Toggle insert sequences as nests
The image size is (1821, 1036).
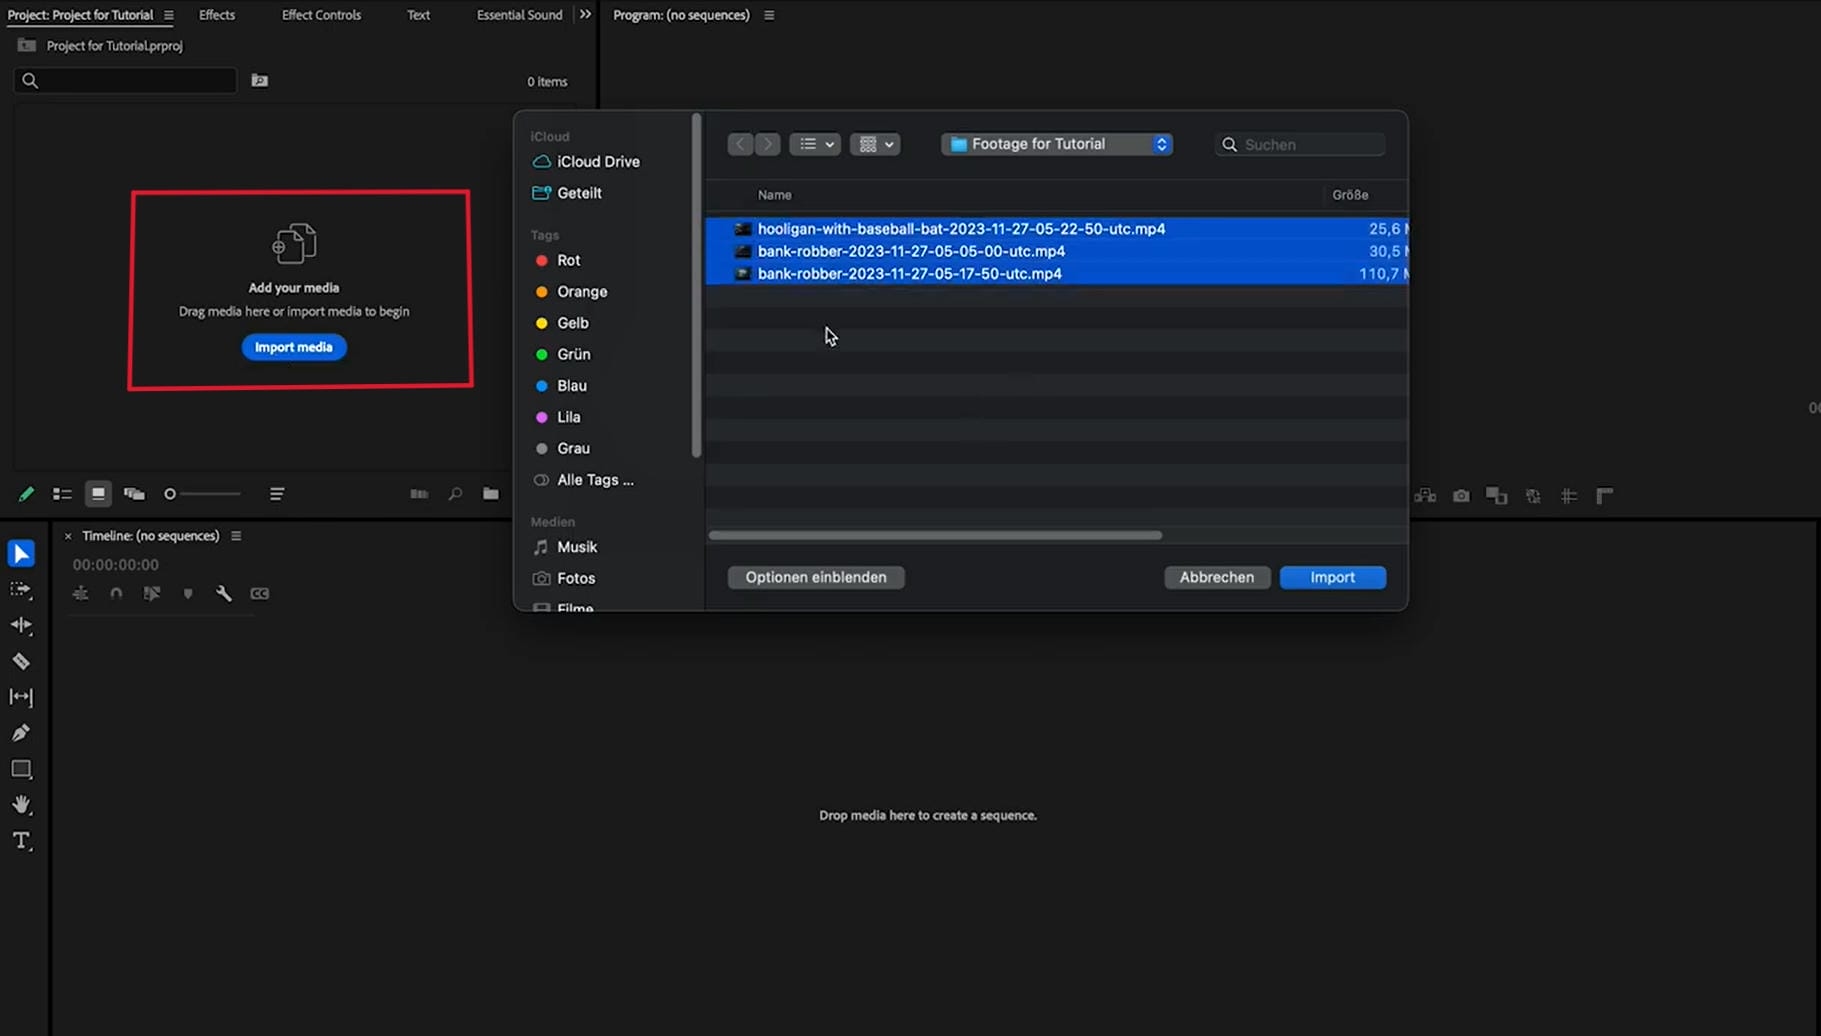click(81, 594)
